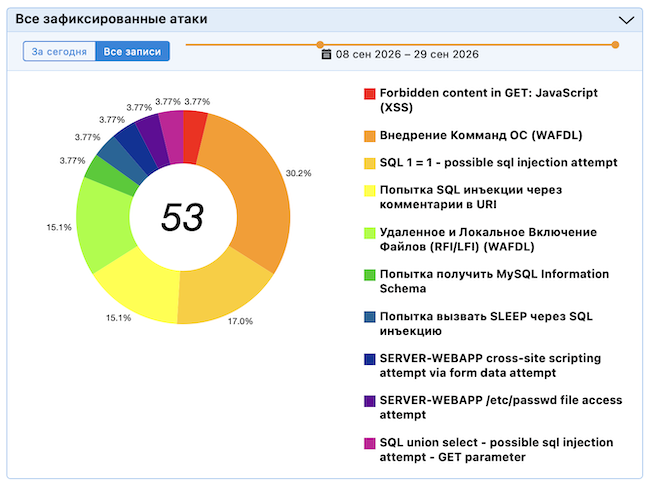The width and height of the screenshot is (650, 484).
Task: Click the magenta donut segment
Action: 173,137
